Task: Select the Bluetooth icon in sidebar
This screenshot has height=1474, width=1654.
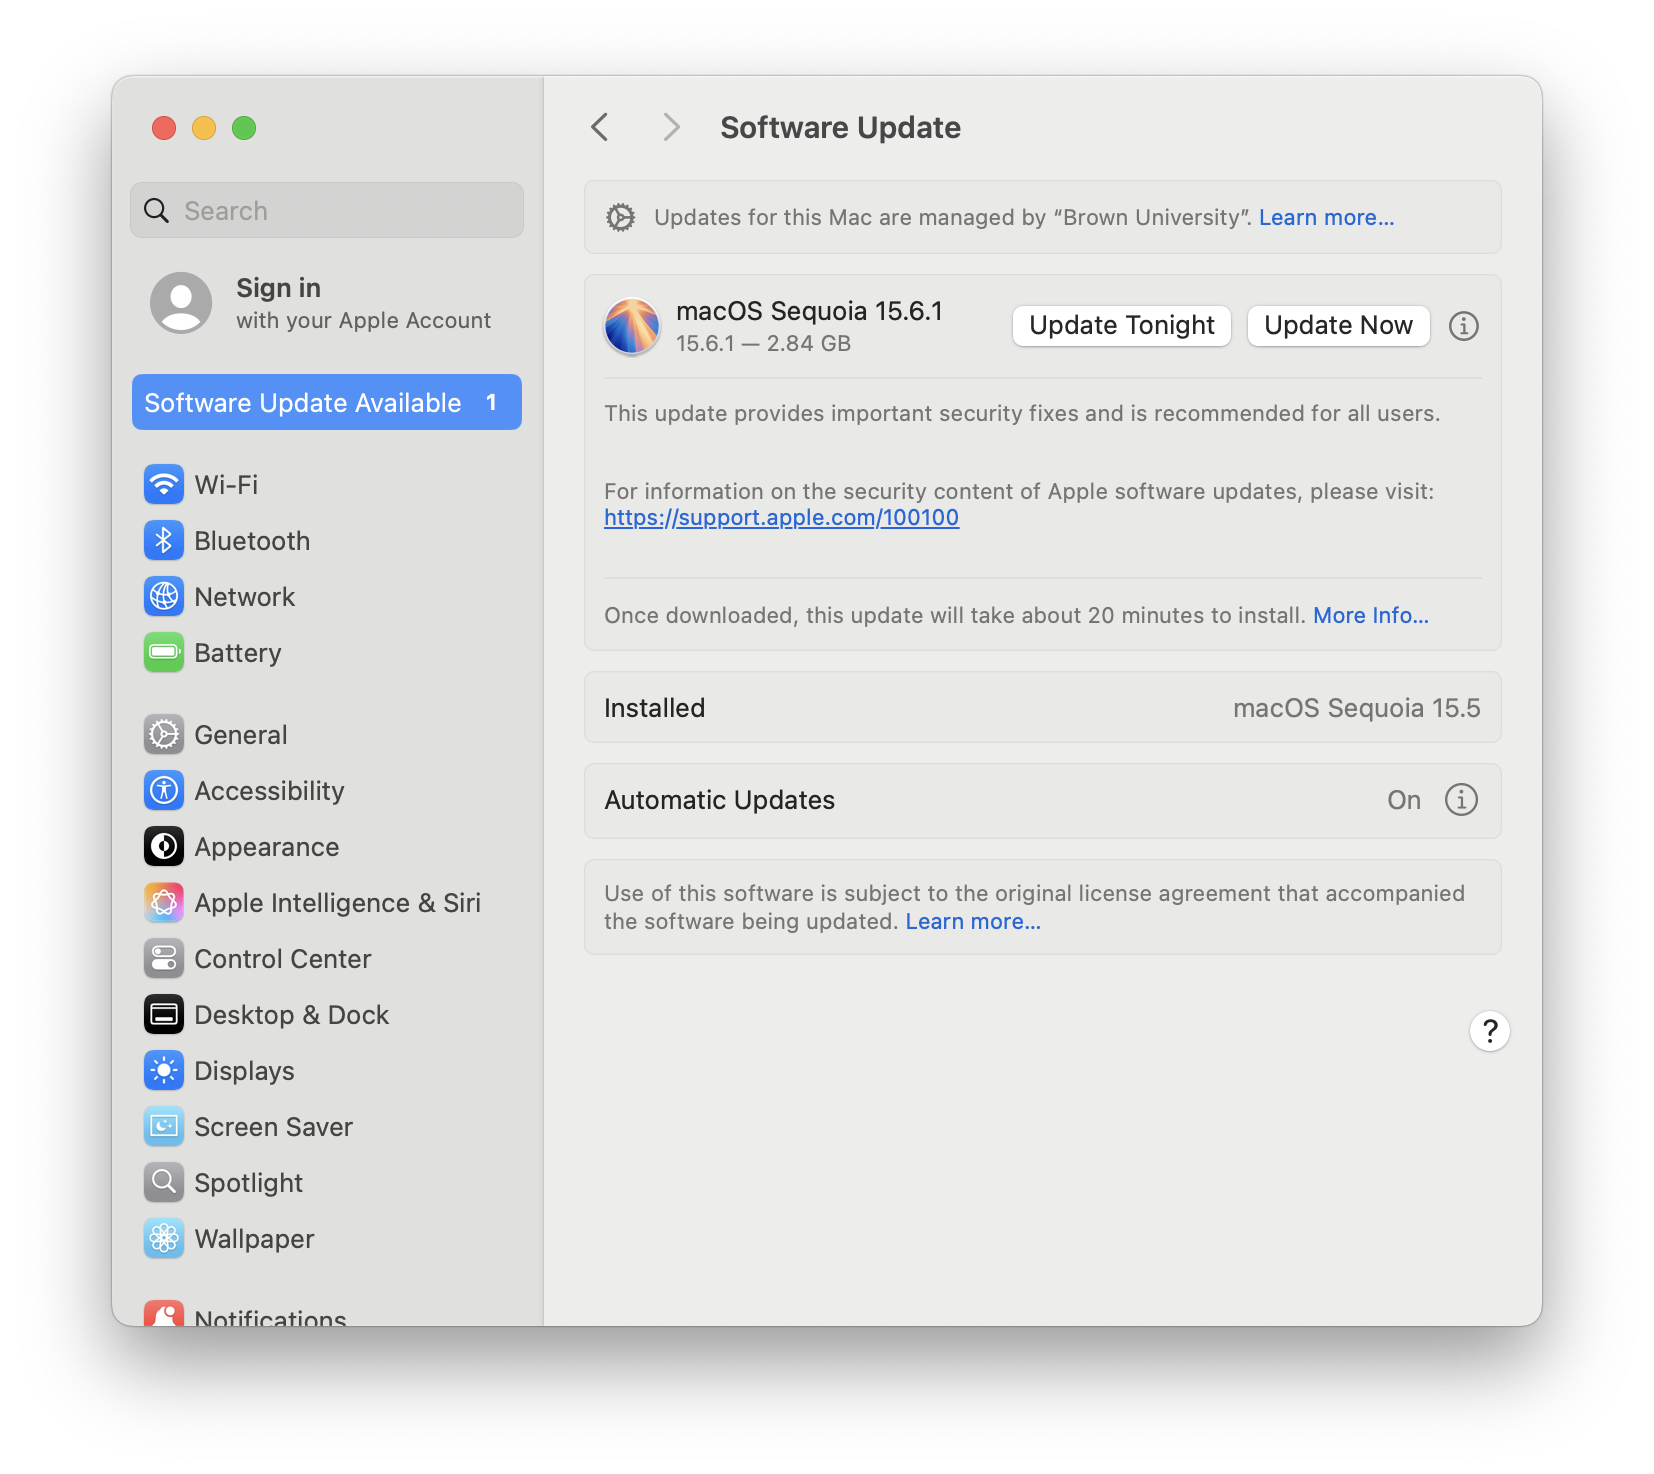Action: 164,541
